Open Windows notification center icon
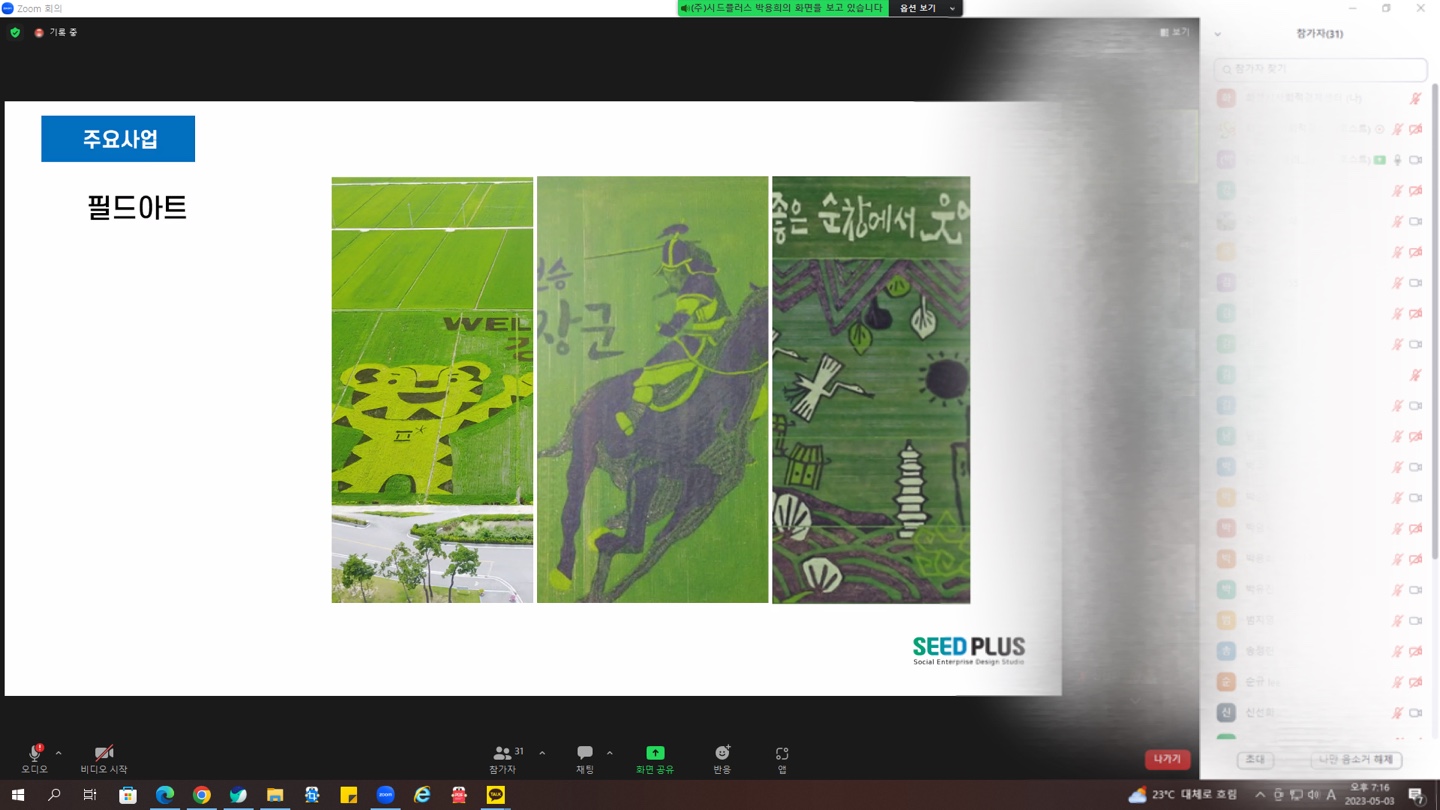The height and width of the screenshot is (810, 1440). (1417, 796)
